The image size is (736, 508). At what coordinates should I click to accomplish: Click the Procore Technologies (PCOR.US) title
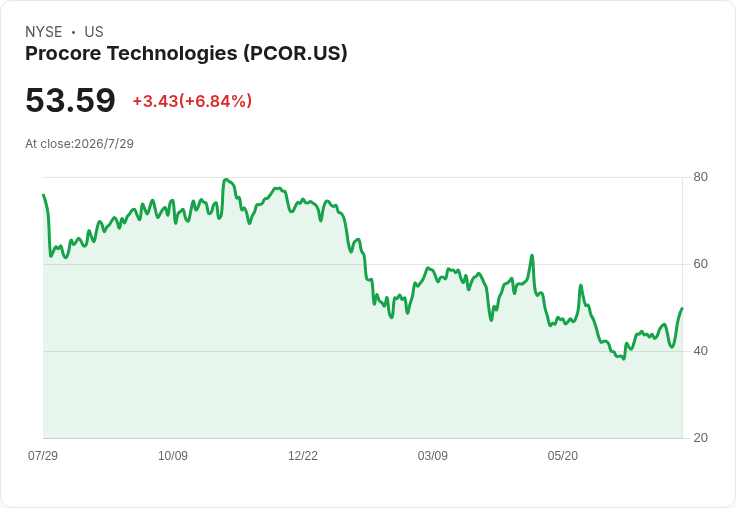click(x=186, y=53)
